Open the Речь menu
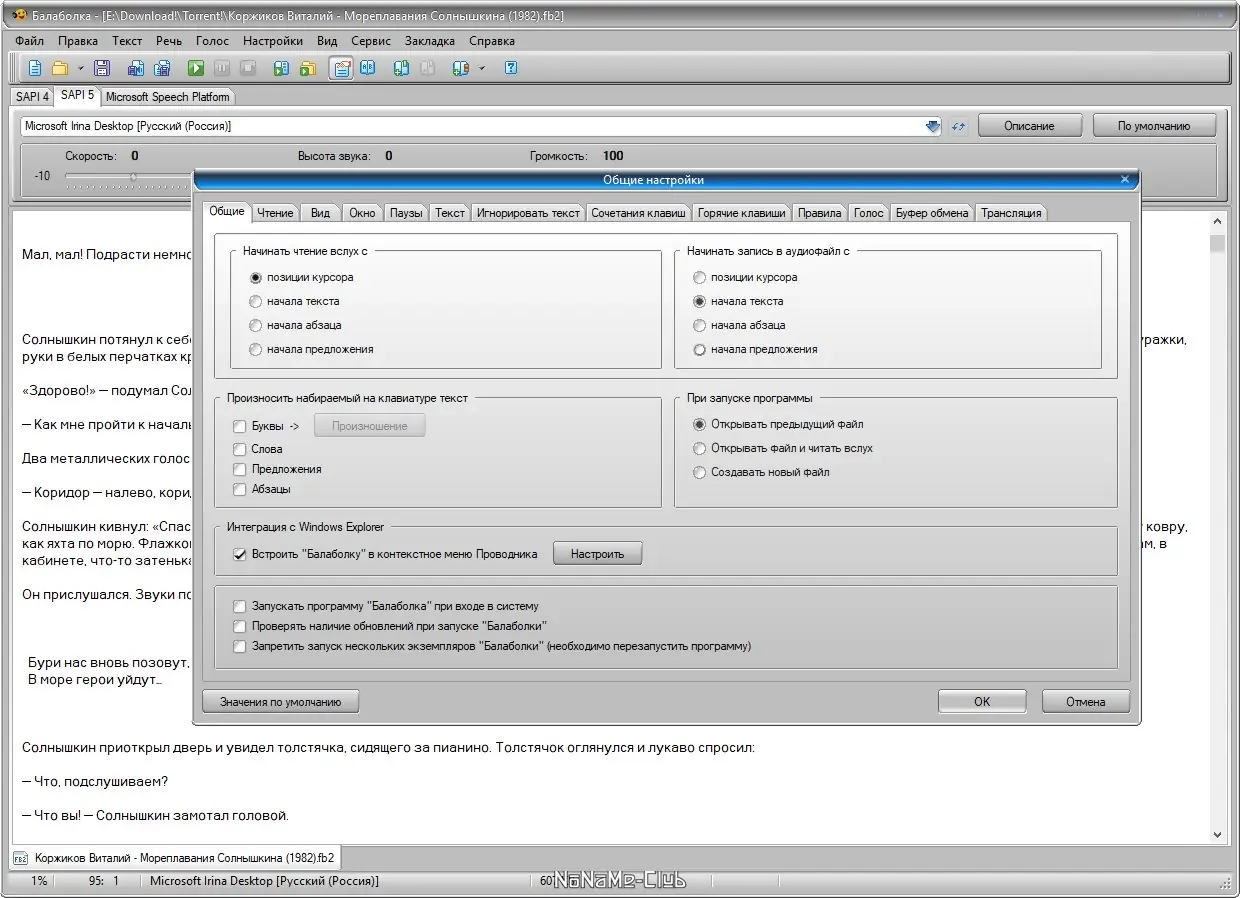 tap(168, 41)
